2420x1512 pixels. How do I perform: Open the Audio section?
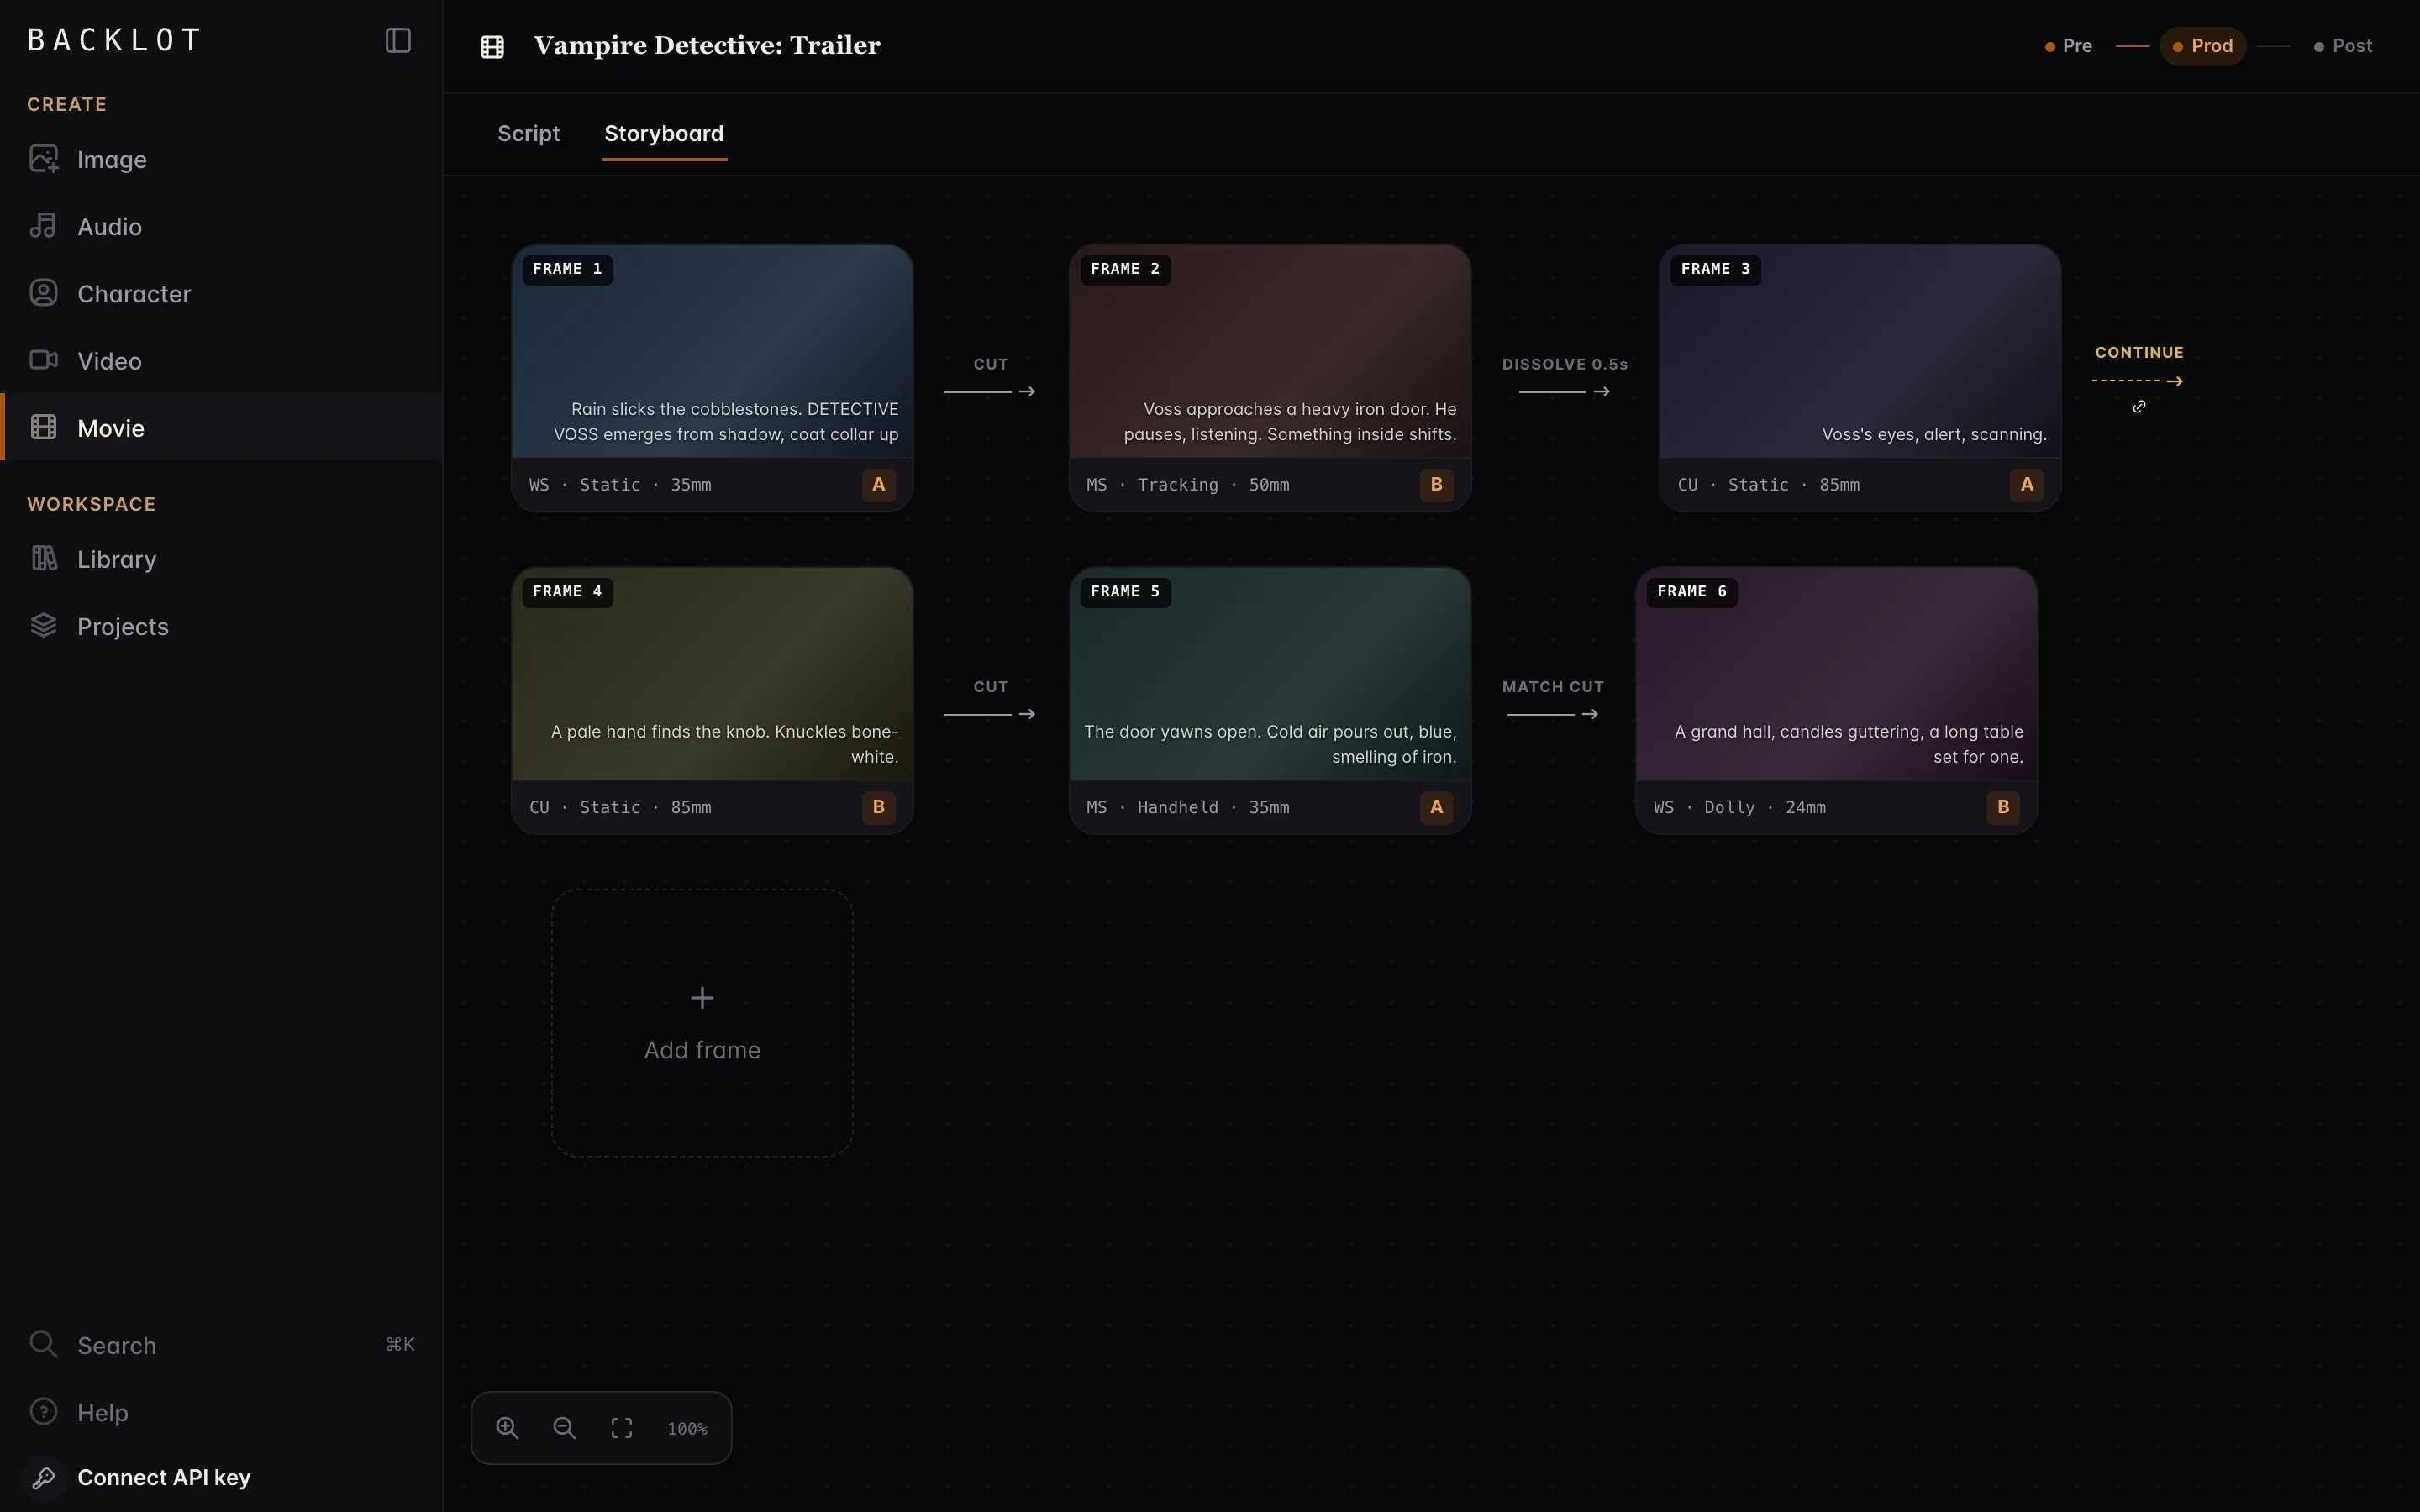tap(221, 226)
